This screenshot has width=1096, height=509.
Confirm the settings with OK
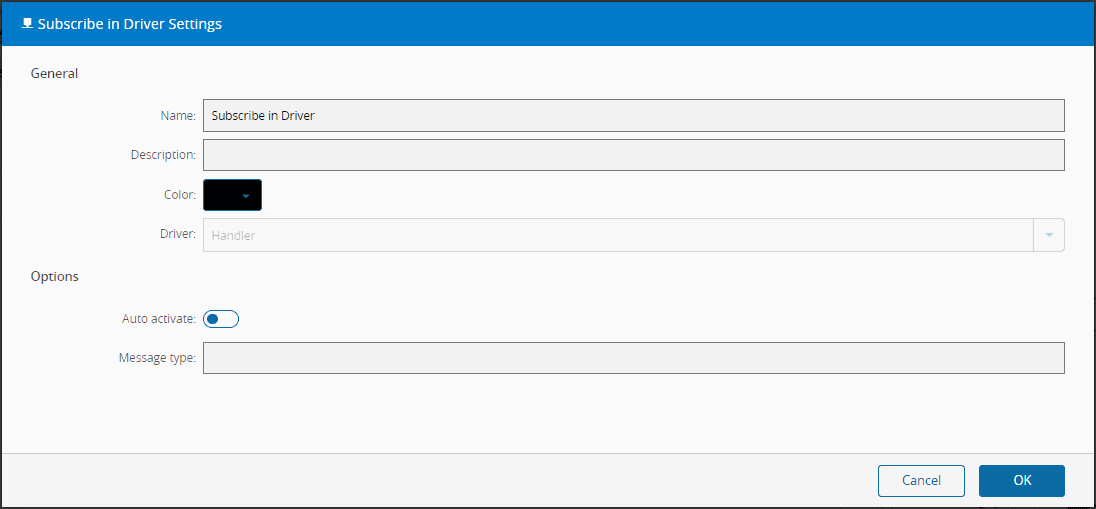click(x=1021, y=481)
